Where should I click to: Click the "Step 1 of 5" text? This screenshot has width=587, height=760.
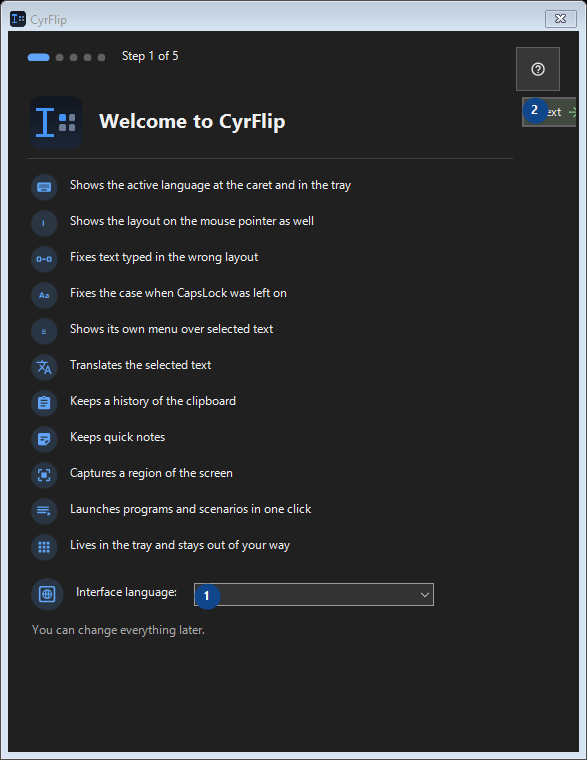(x=150, y=56)
